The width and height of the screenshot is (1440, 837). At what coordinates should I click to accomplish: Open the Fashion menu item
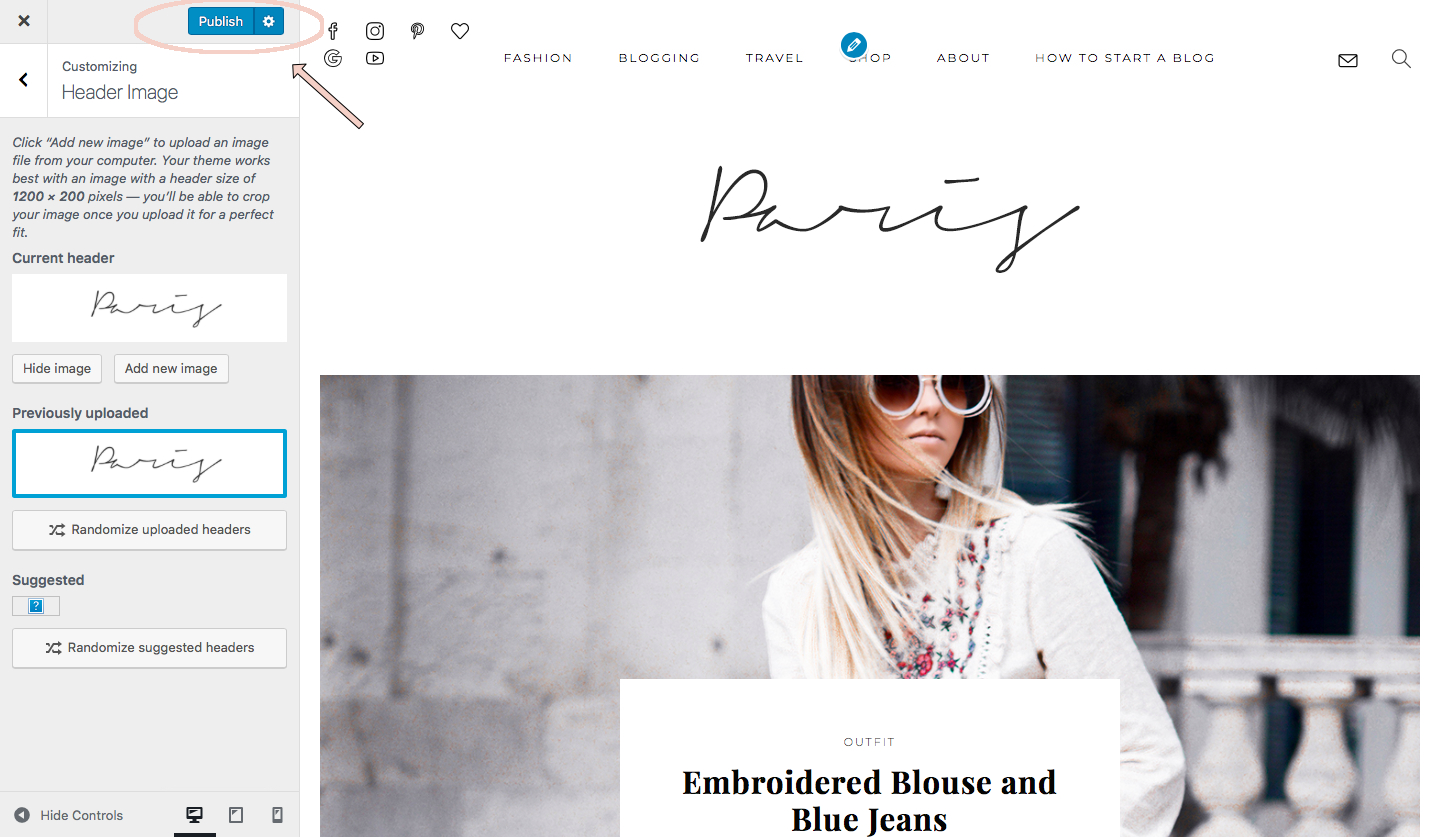tap(538, 58)
